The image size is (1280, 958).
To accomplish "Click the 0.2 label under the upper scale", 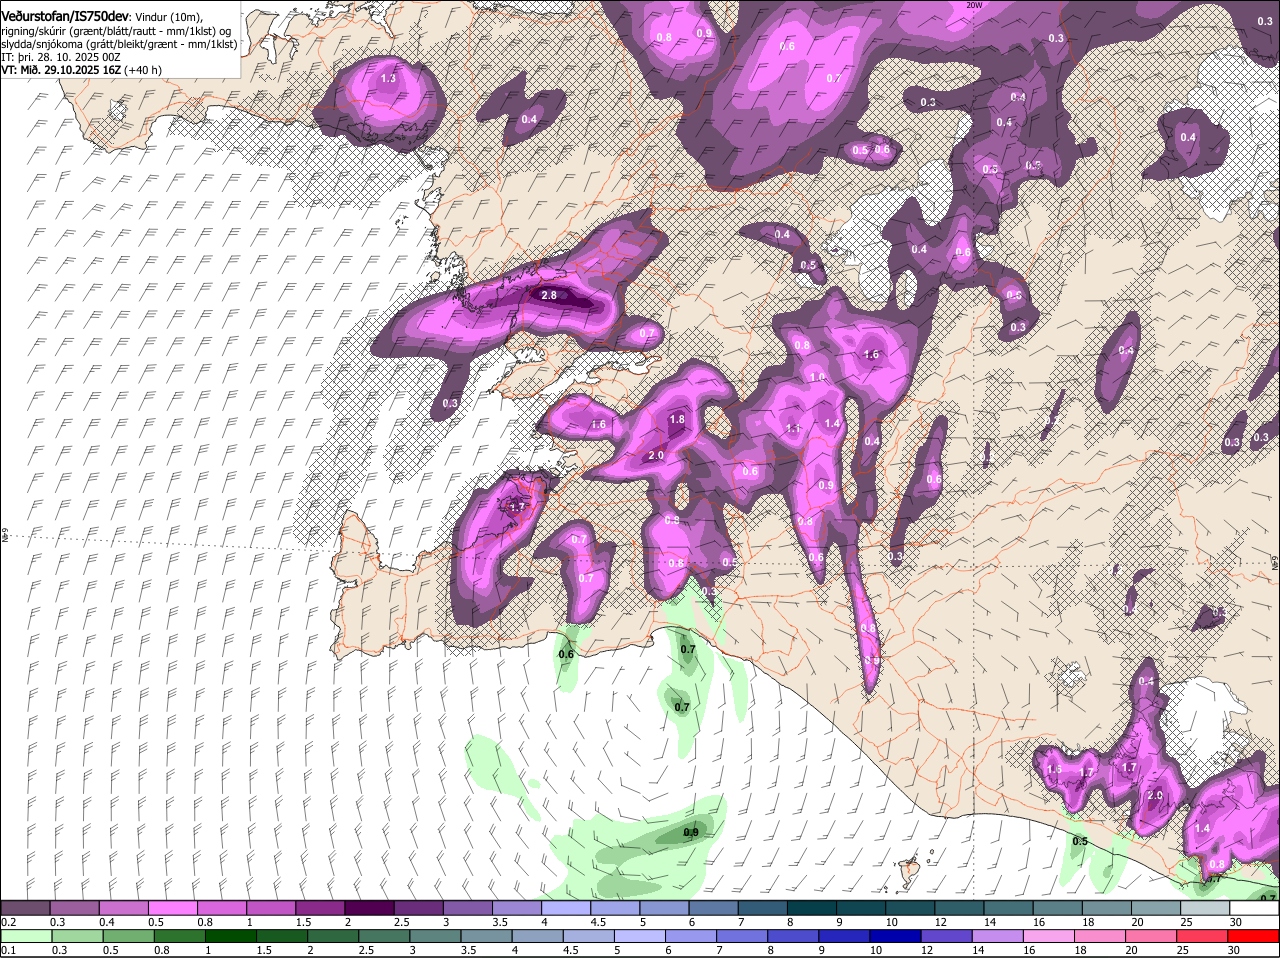I will click(x=8, y=921).
